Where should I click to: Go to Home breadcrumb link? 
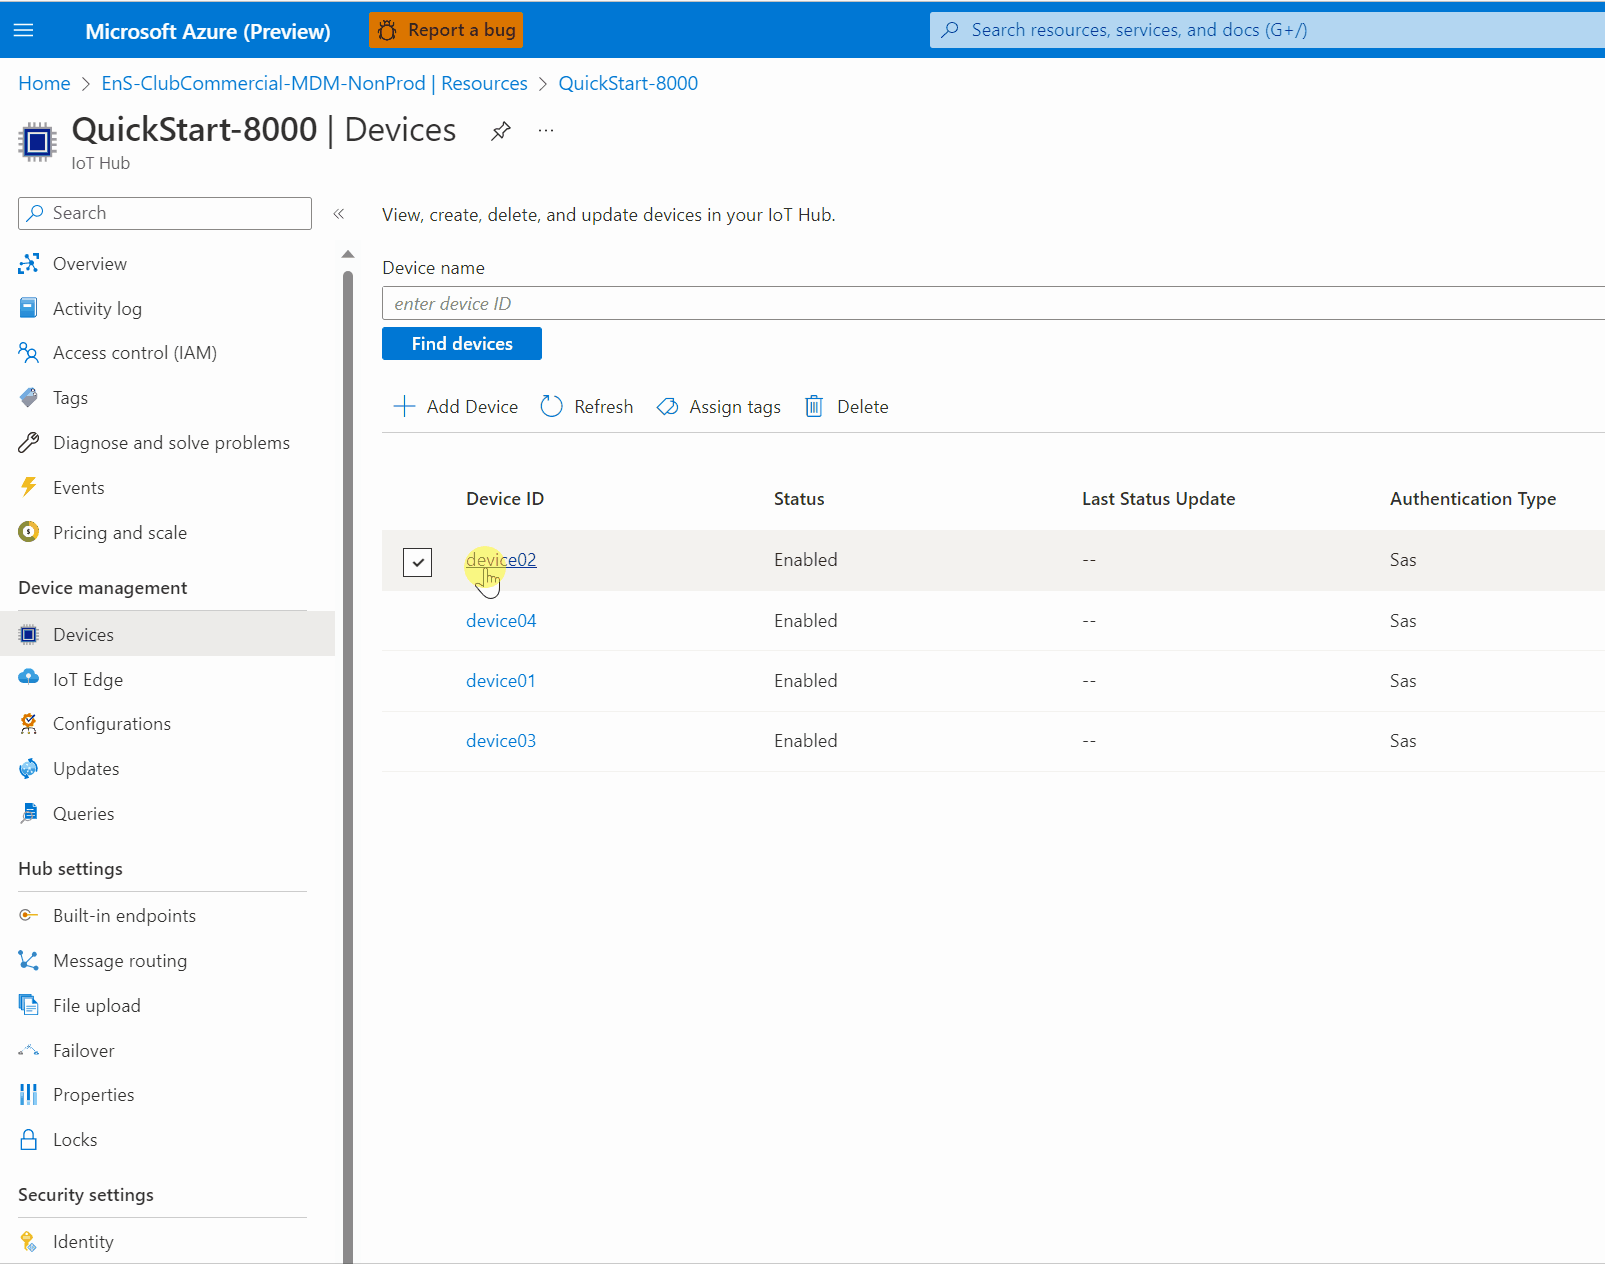(44, 83)
